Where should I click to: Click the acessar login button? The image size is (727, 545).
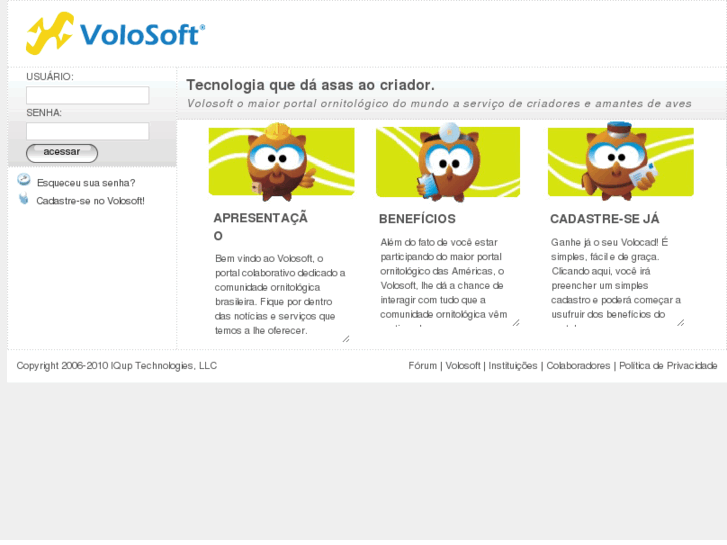(x=62, y=153)
